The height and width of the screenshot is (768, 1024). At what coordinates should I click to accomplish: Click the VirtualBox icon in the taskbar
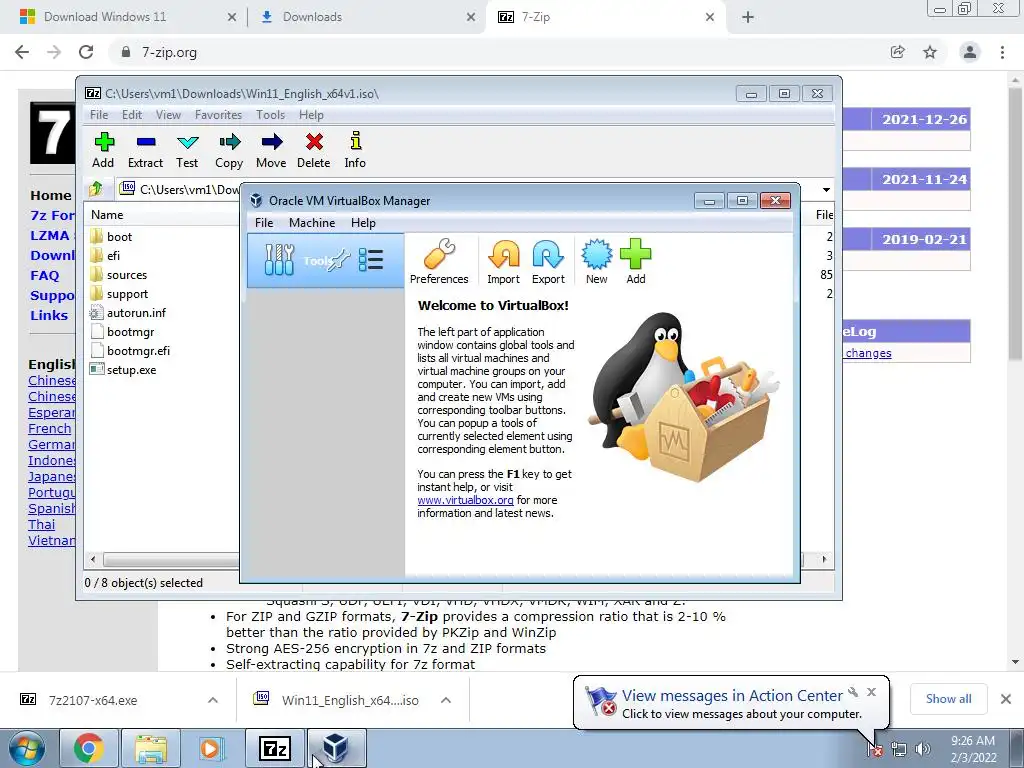click(336, 749)
